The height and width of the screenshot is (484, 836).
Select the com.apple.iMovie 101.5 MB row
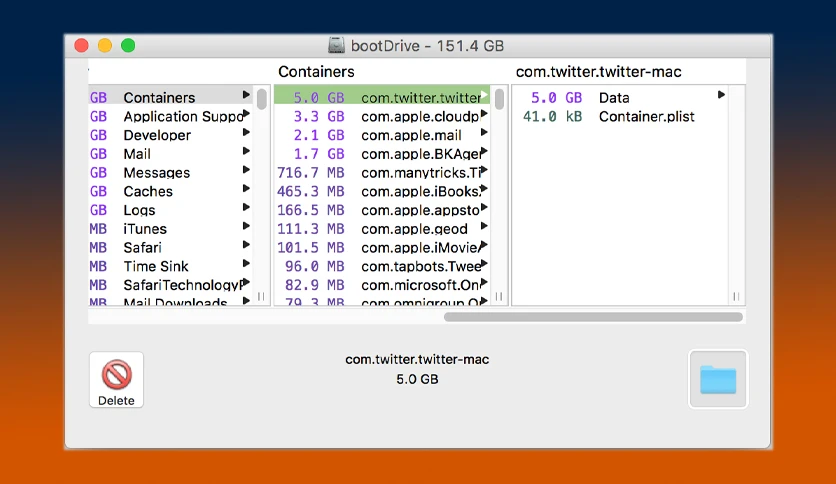coord(382,247)
